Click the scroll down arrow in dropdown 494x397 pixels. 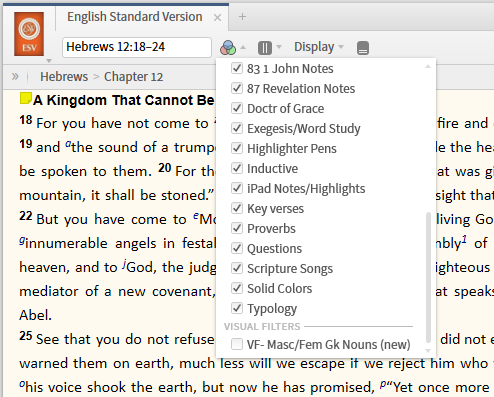pos(428,350)
